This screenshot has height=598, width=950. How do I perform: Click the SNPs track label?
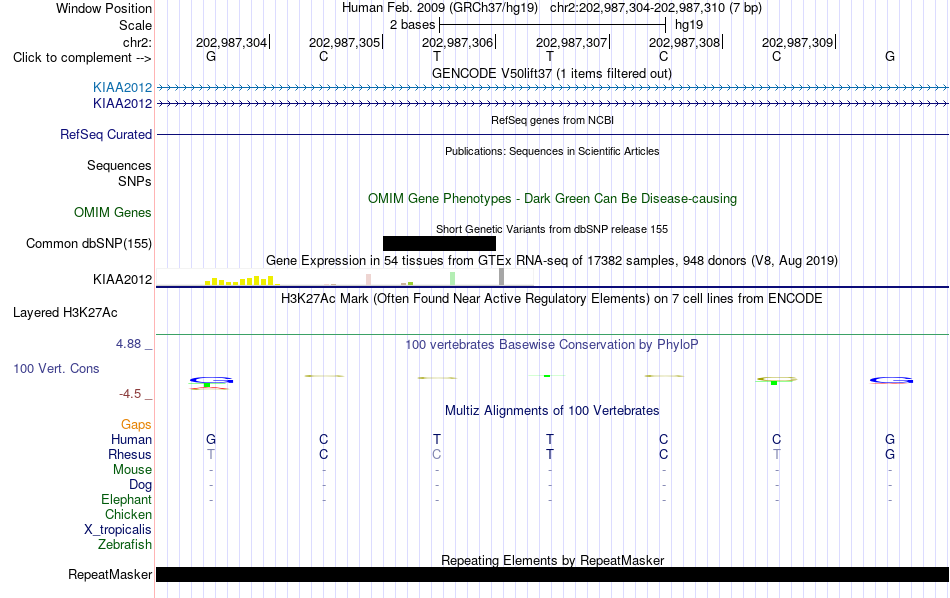click(135, 181)
